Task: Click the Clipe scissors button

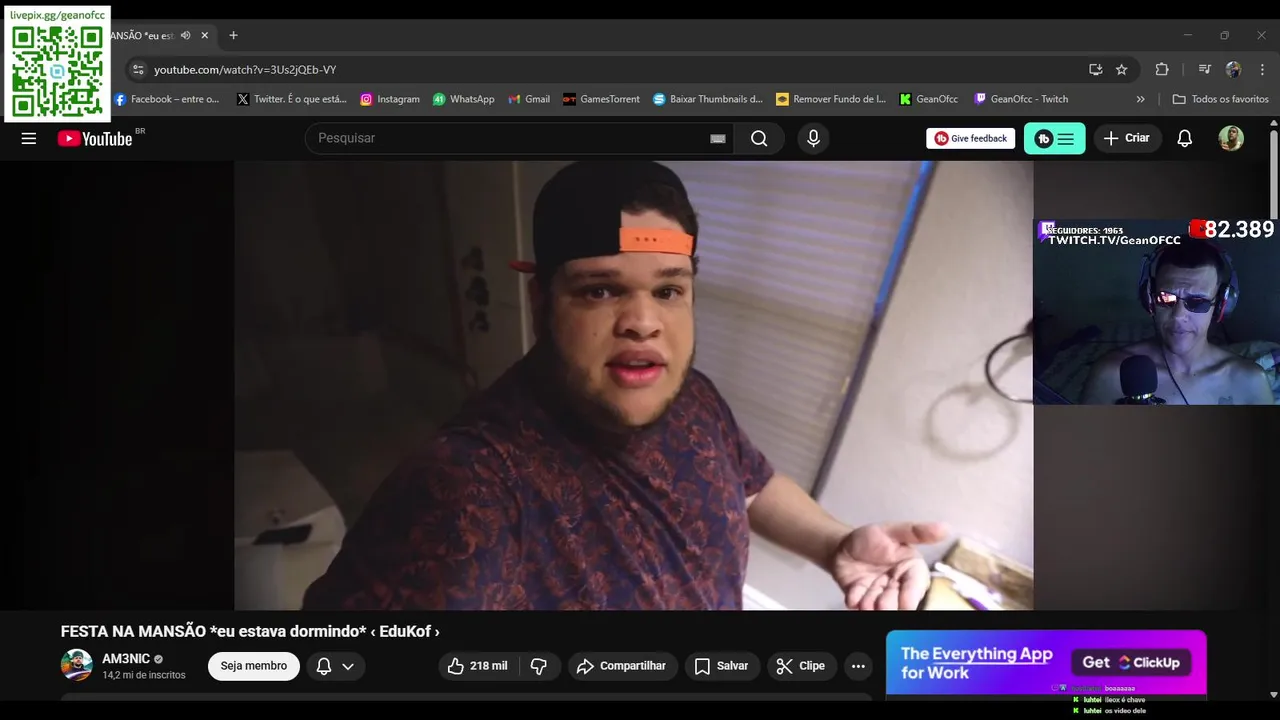Action: click(x=802, y=666)
